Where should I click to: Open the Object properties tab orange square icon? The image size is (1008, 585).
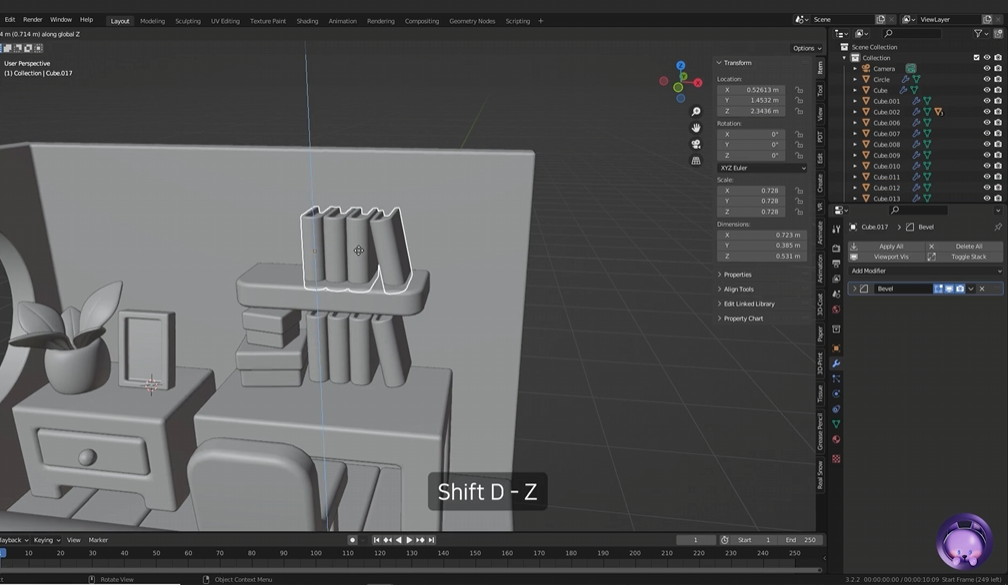coord(836,348)
